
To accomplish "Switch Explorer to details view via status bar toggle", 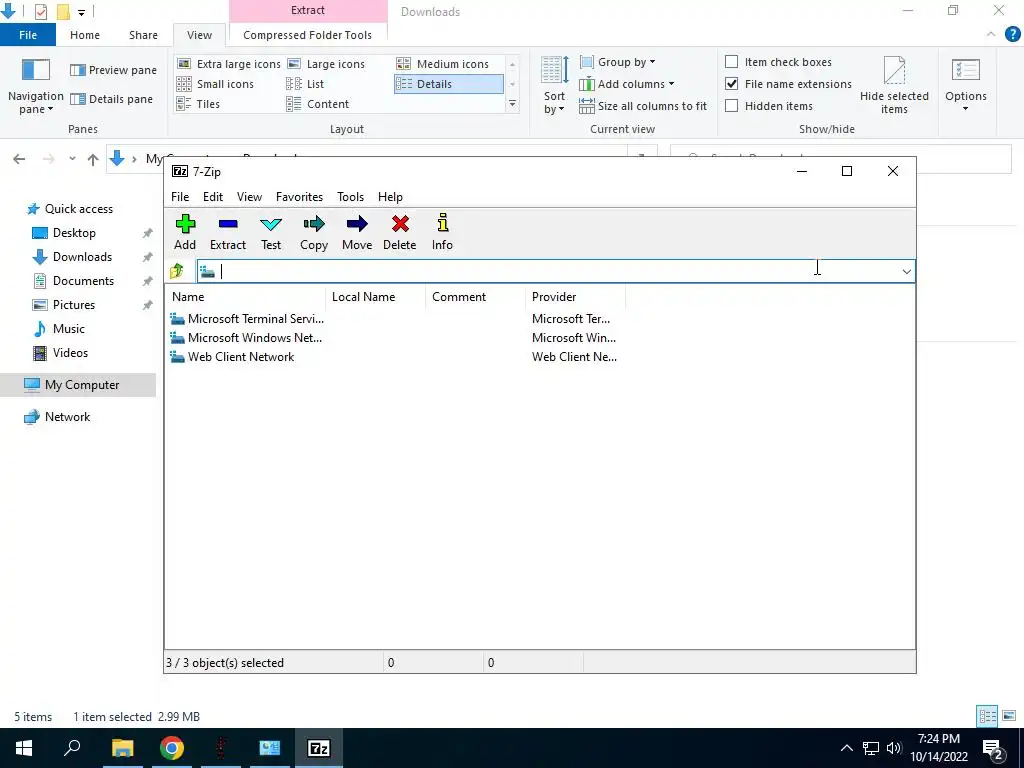I will pyautogui.click(x=987, y=716).
